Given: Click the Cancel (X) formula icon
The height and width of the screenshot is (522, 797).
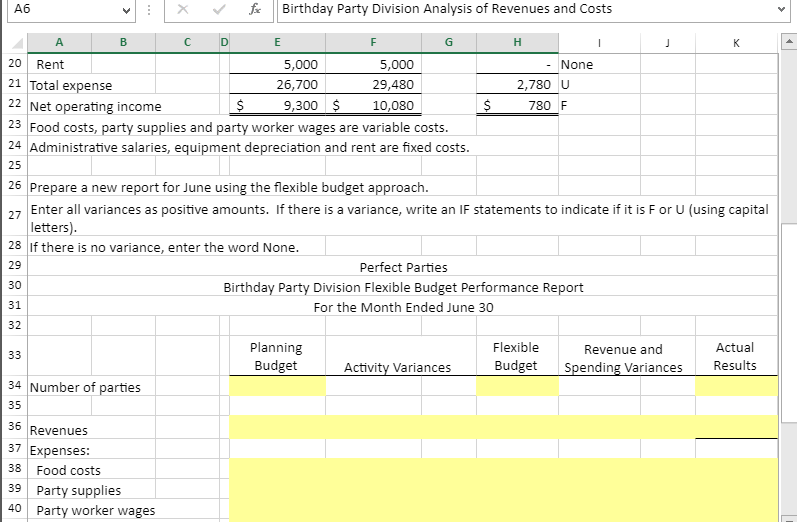Looking at the screenshot, I should [183, 10].
